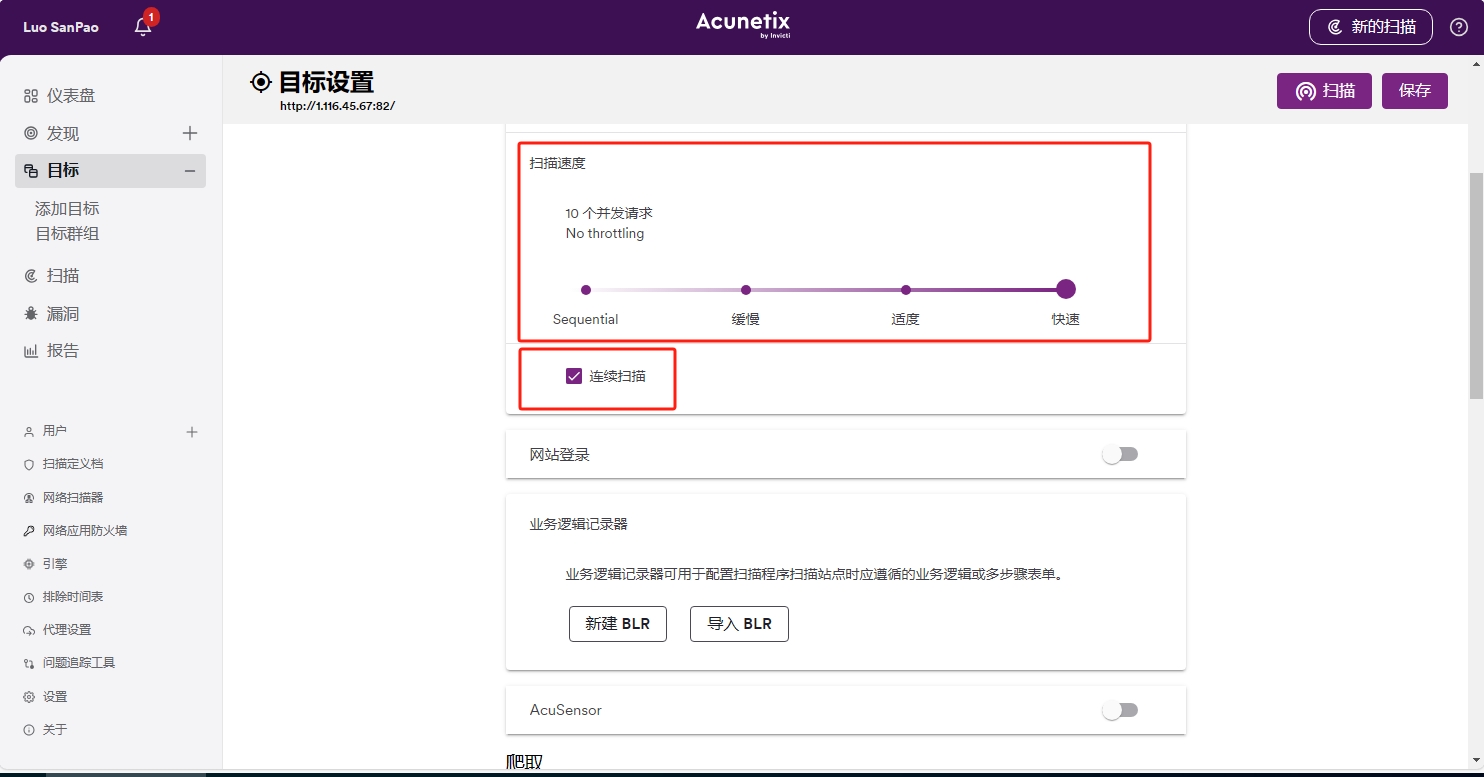Click the 引擎 icon
This screenshot has width=1484, height=777.
tap(29, 564)
